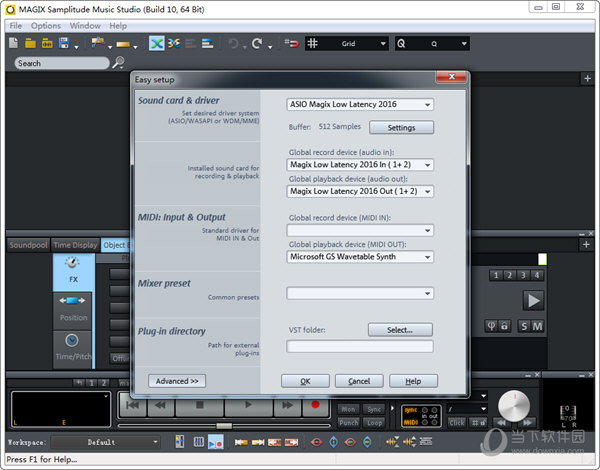
Task: Click the redo arrow icon
Action: (x=257, y=43)
